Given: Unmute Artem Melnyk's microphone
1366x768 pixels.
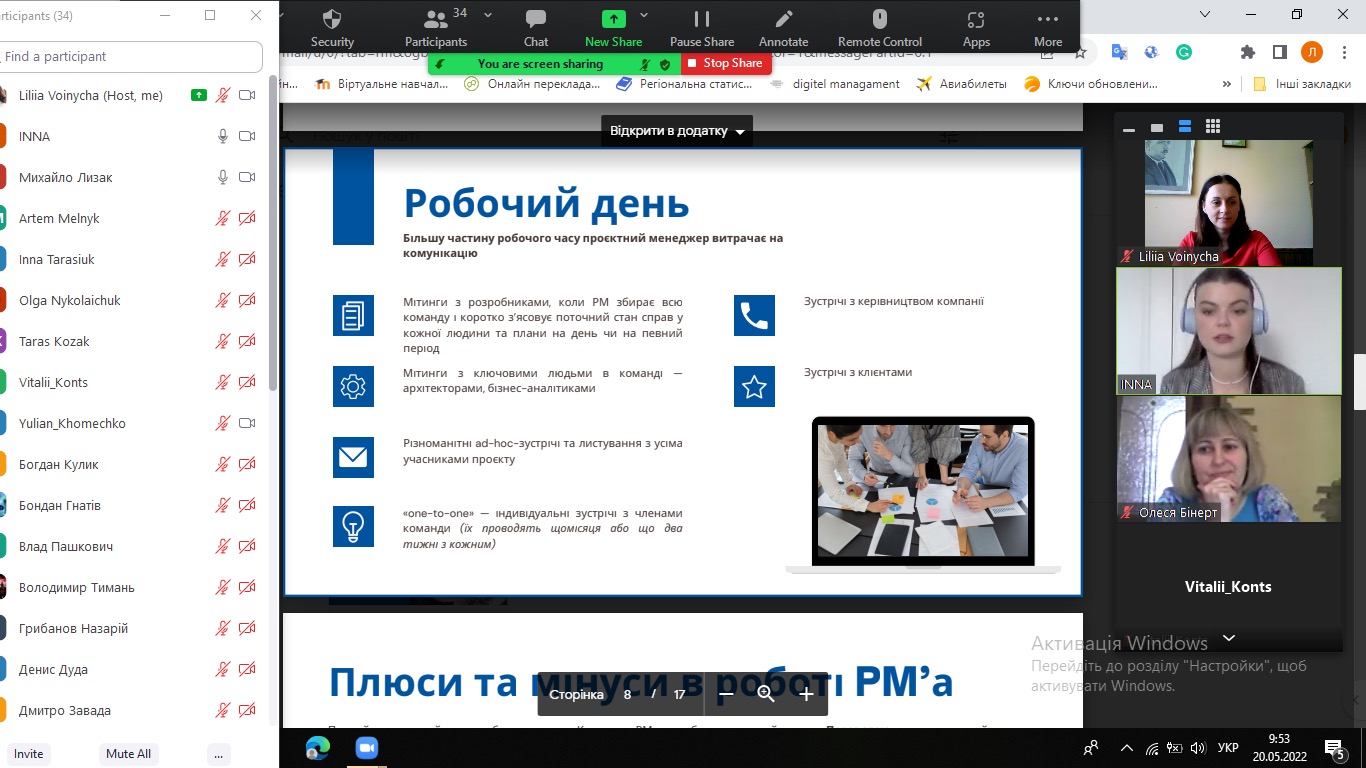Looking at the screenshot, I should point(223,218).
